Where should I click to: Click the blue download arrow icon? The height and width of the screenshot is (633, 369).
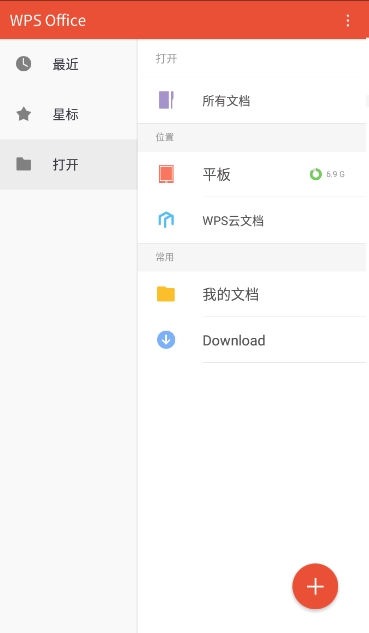166,340
